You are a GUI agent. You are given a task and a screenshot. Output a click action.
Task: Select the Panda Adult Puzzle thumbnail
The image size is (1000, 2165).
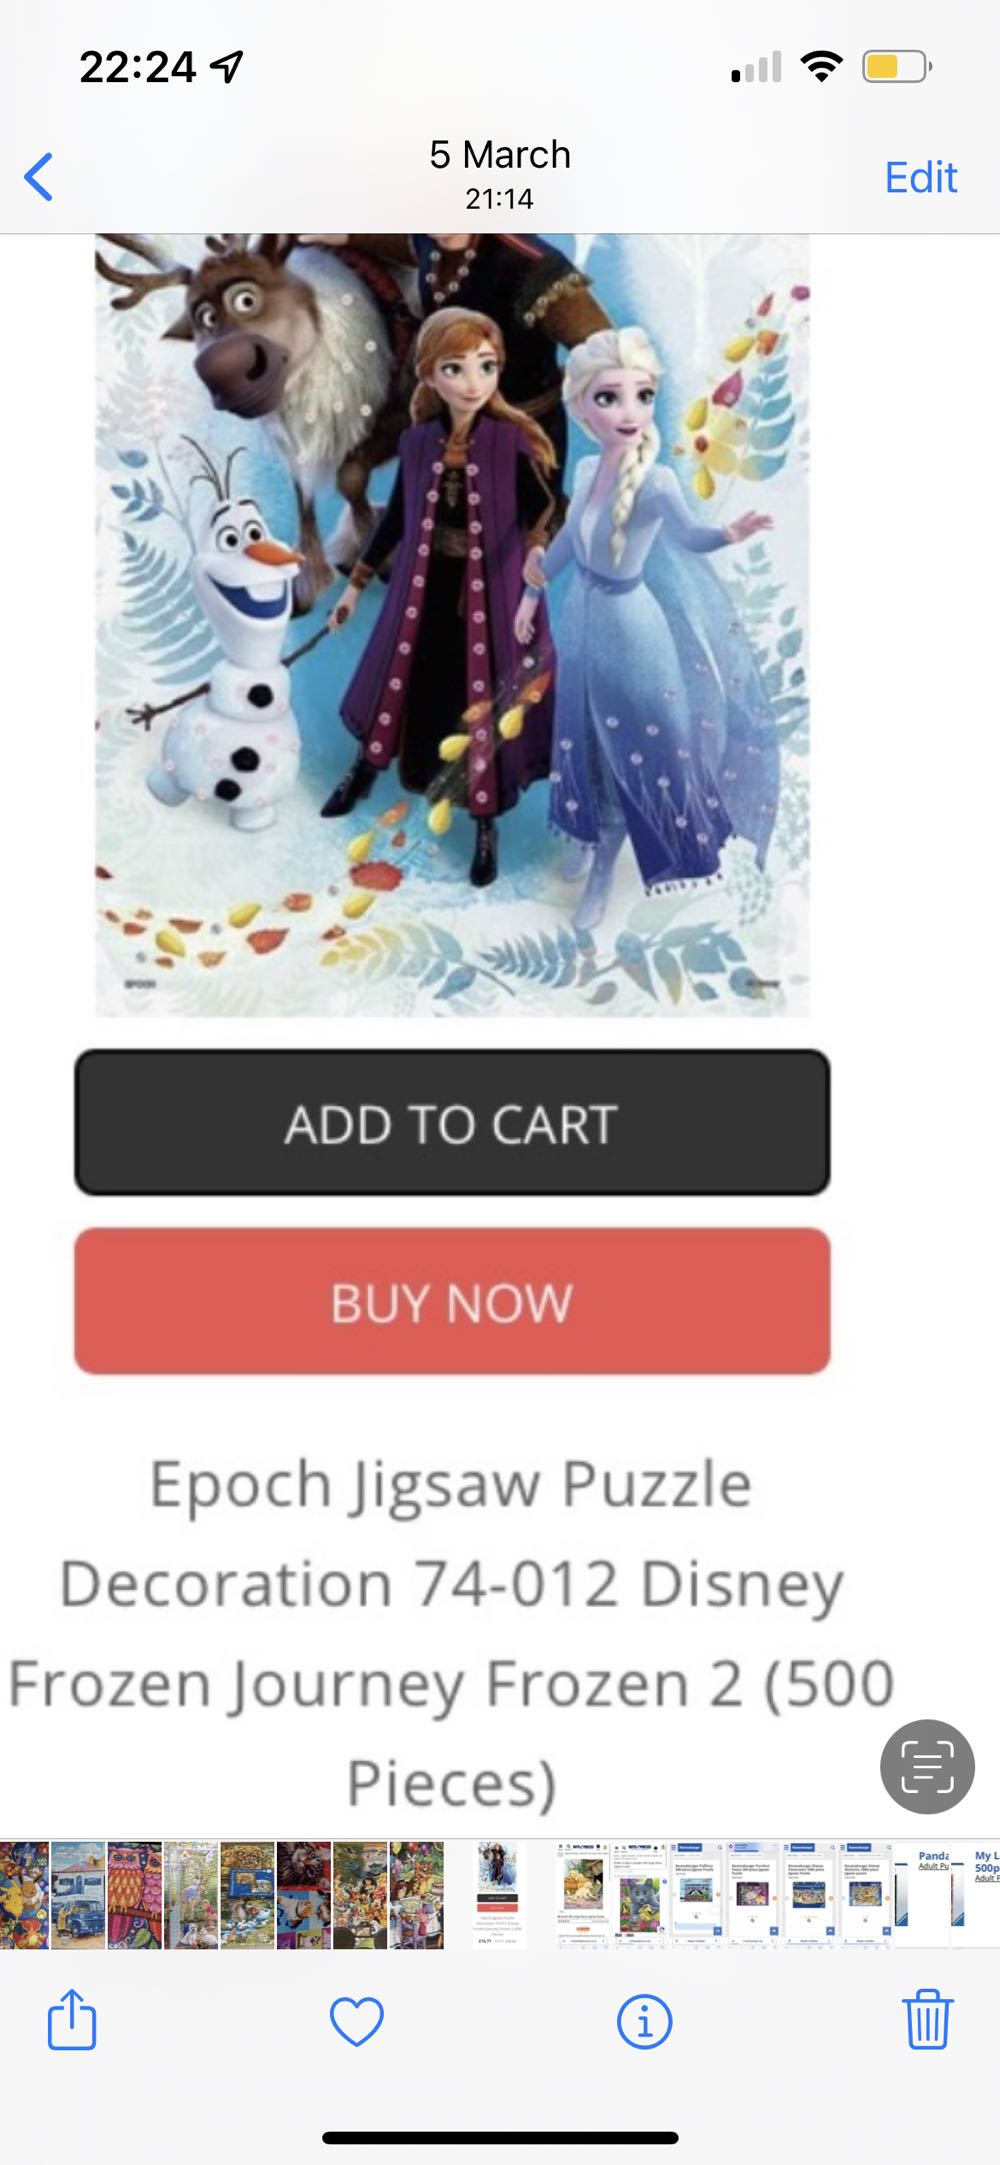(920, 1895)
